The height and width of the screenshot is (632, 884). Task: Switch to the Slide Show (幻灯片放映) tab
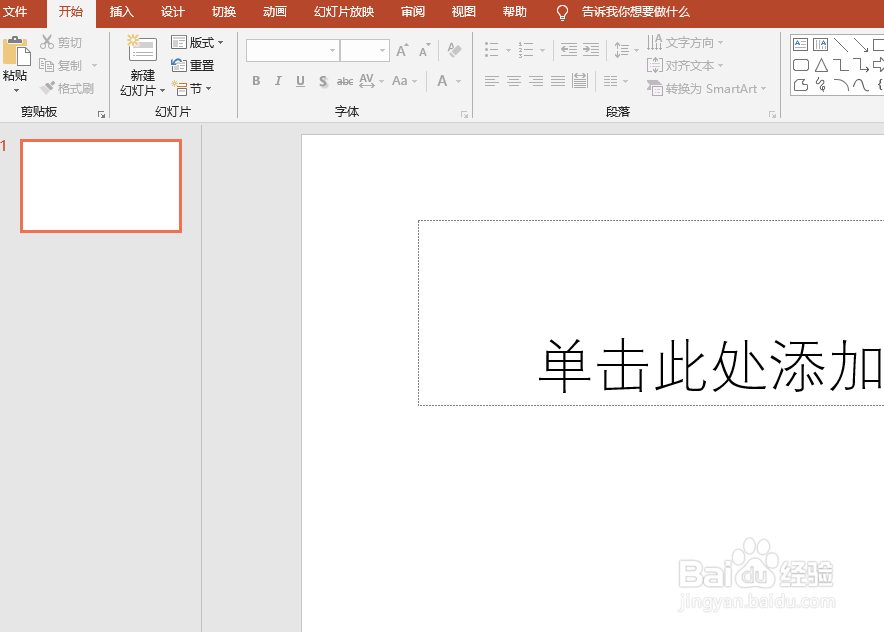point(344,12)
